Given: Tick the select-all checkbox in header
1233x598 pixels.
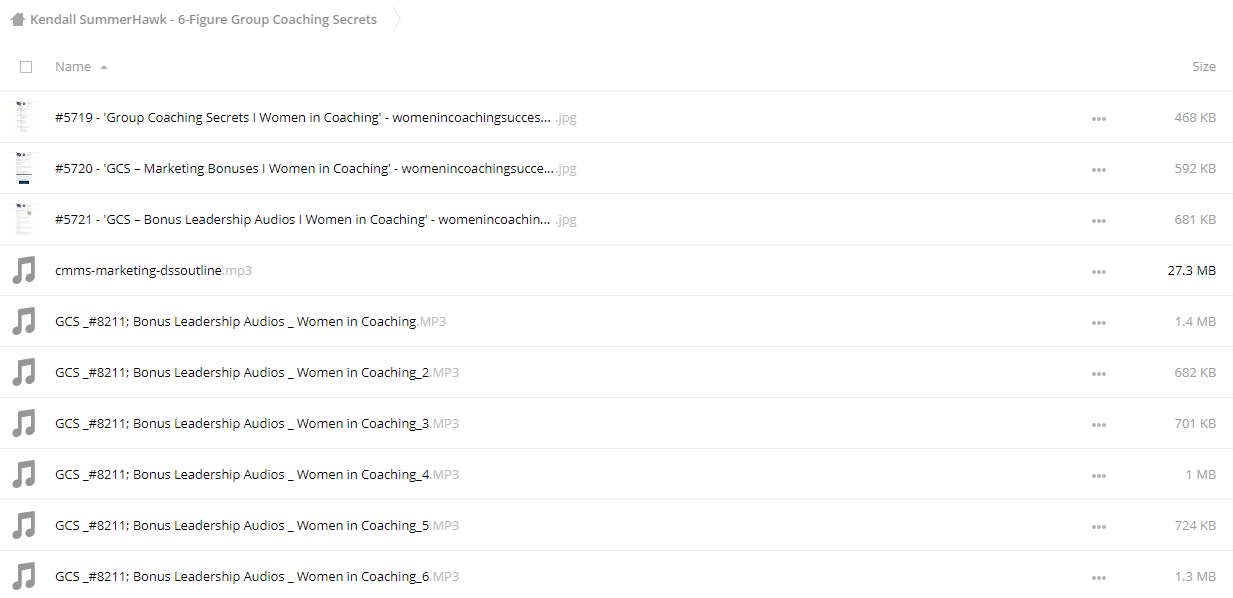Looking at the screenshot, I should tap(26, 67).
